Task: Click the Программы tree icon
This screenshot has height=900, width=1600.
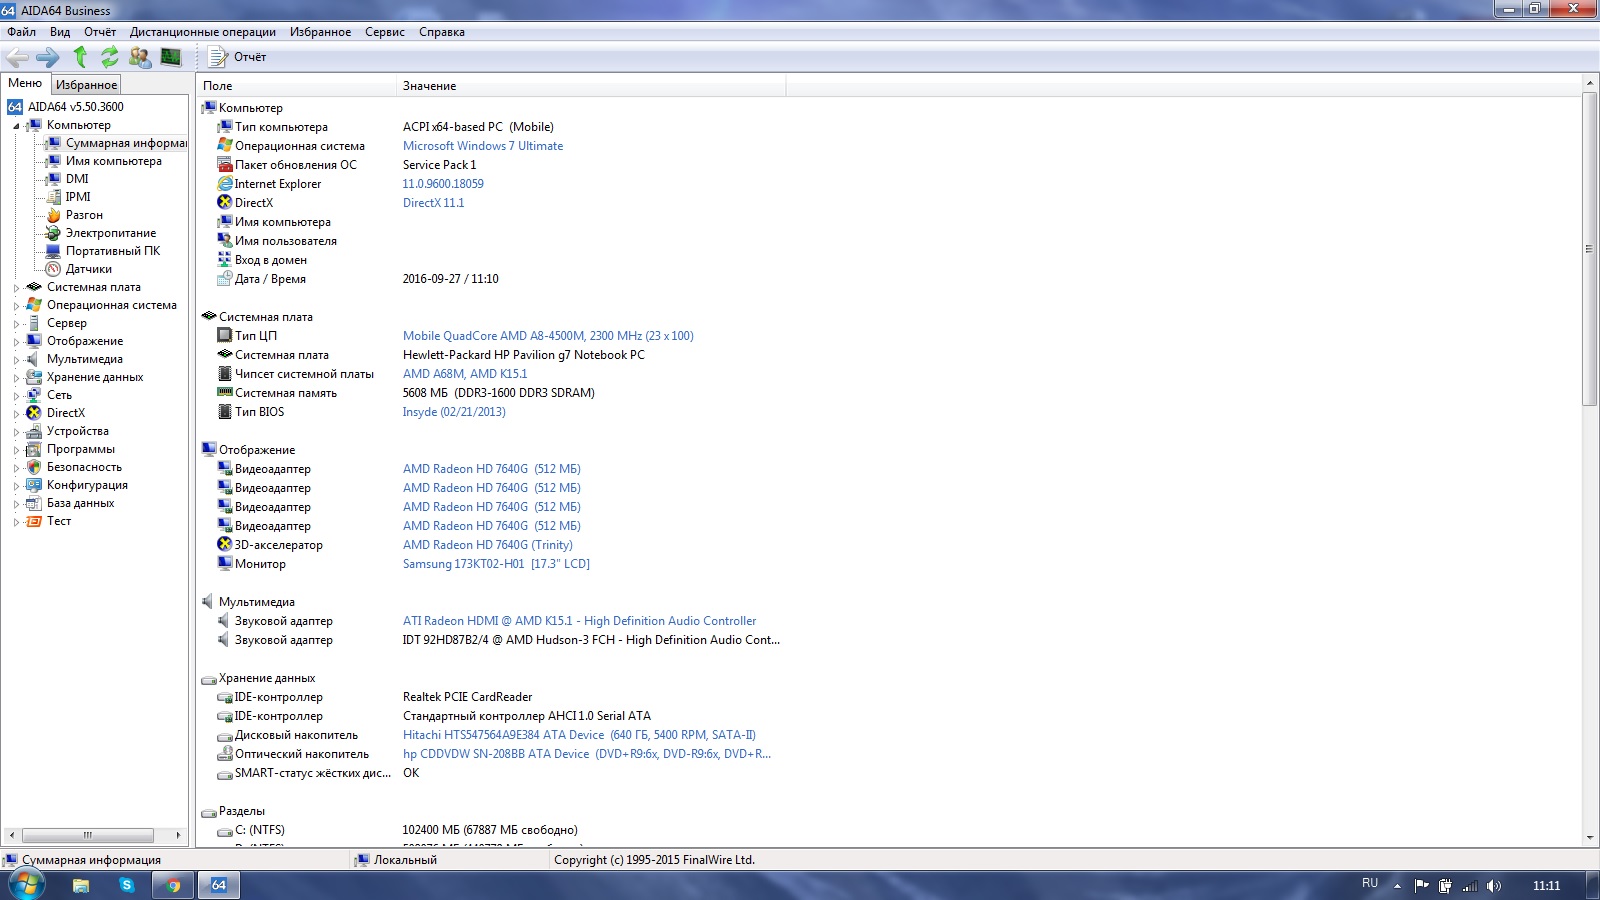Action: 34,449
